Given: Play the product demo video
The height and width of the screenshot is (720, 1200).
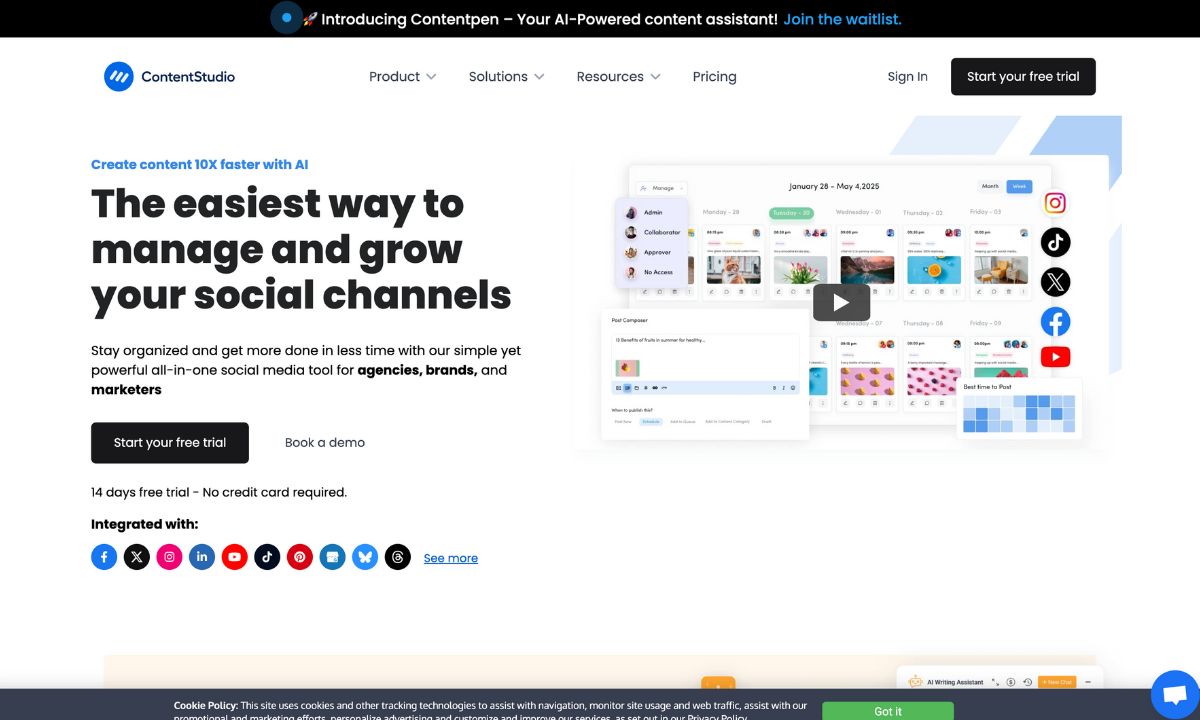Looking at the screenshot, I should coord(841,302).
